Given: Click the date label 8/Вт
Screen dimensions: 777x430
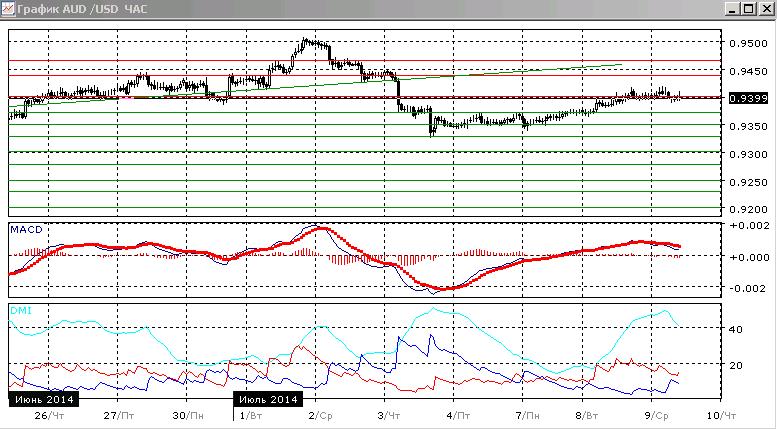Looking at the screenshot, I should pyautogui.click(x=586, y=415).
